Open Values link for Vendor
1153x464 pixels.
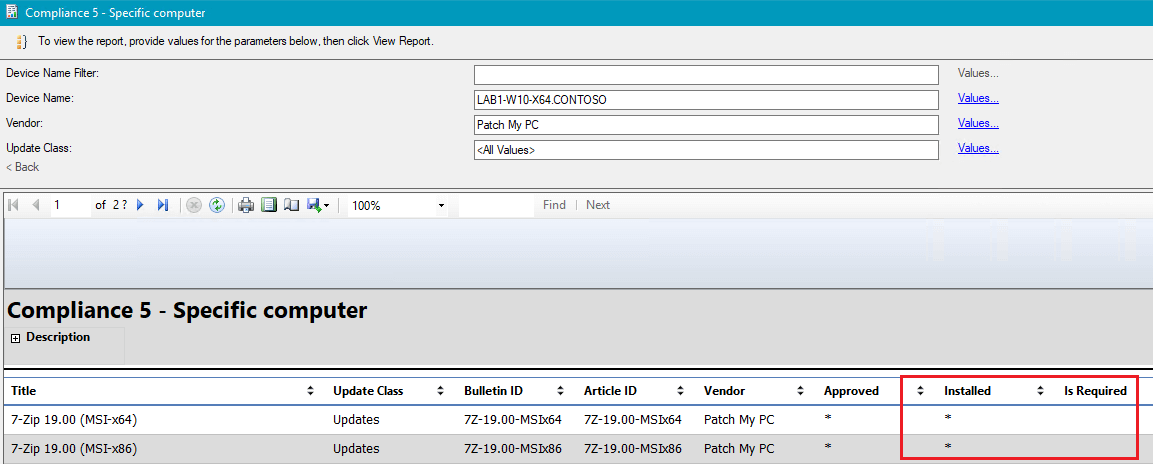978,123
